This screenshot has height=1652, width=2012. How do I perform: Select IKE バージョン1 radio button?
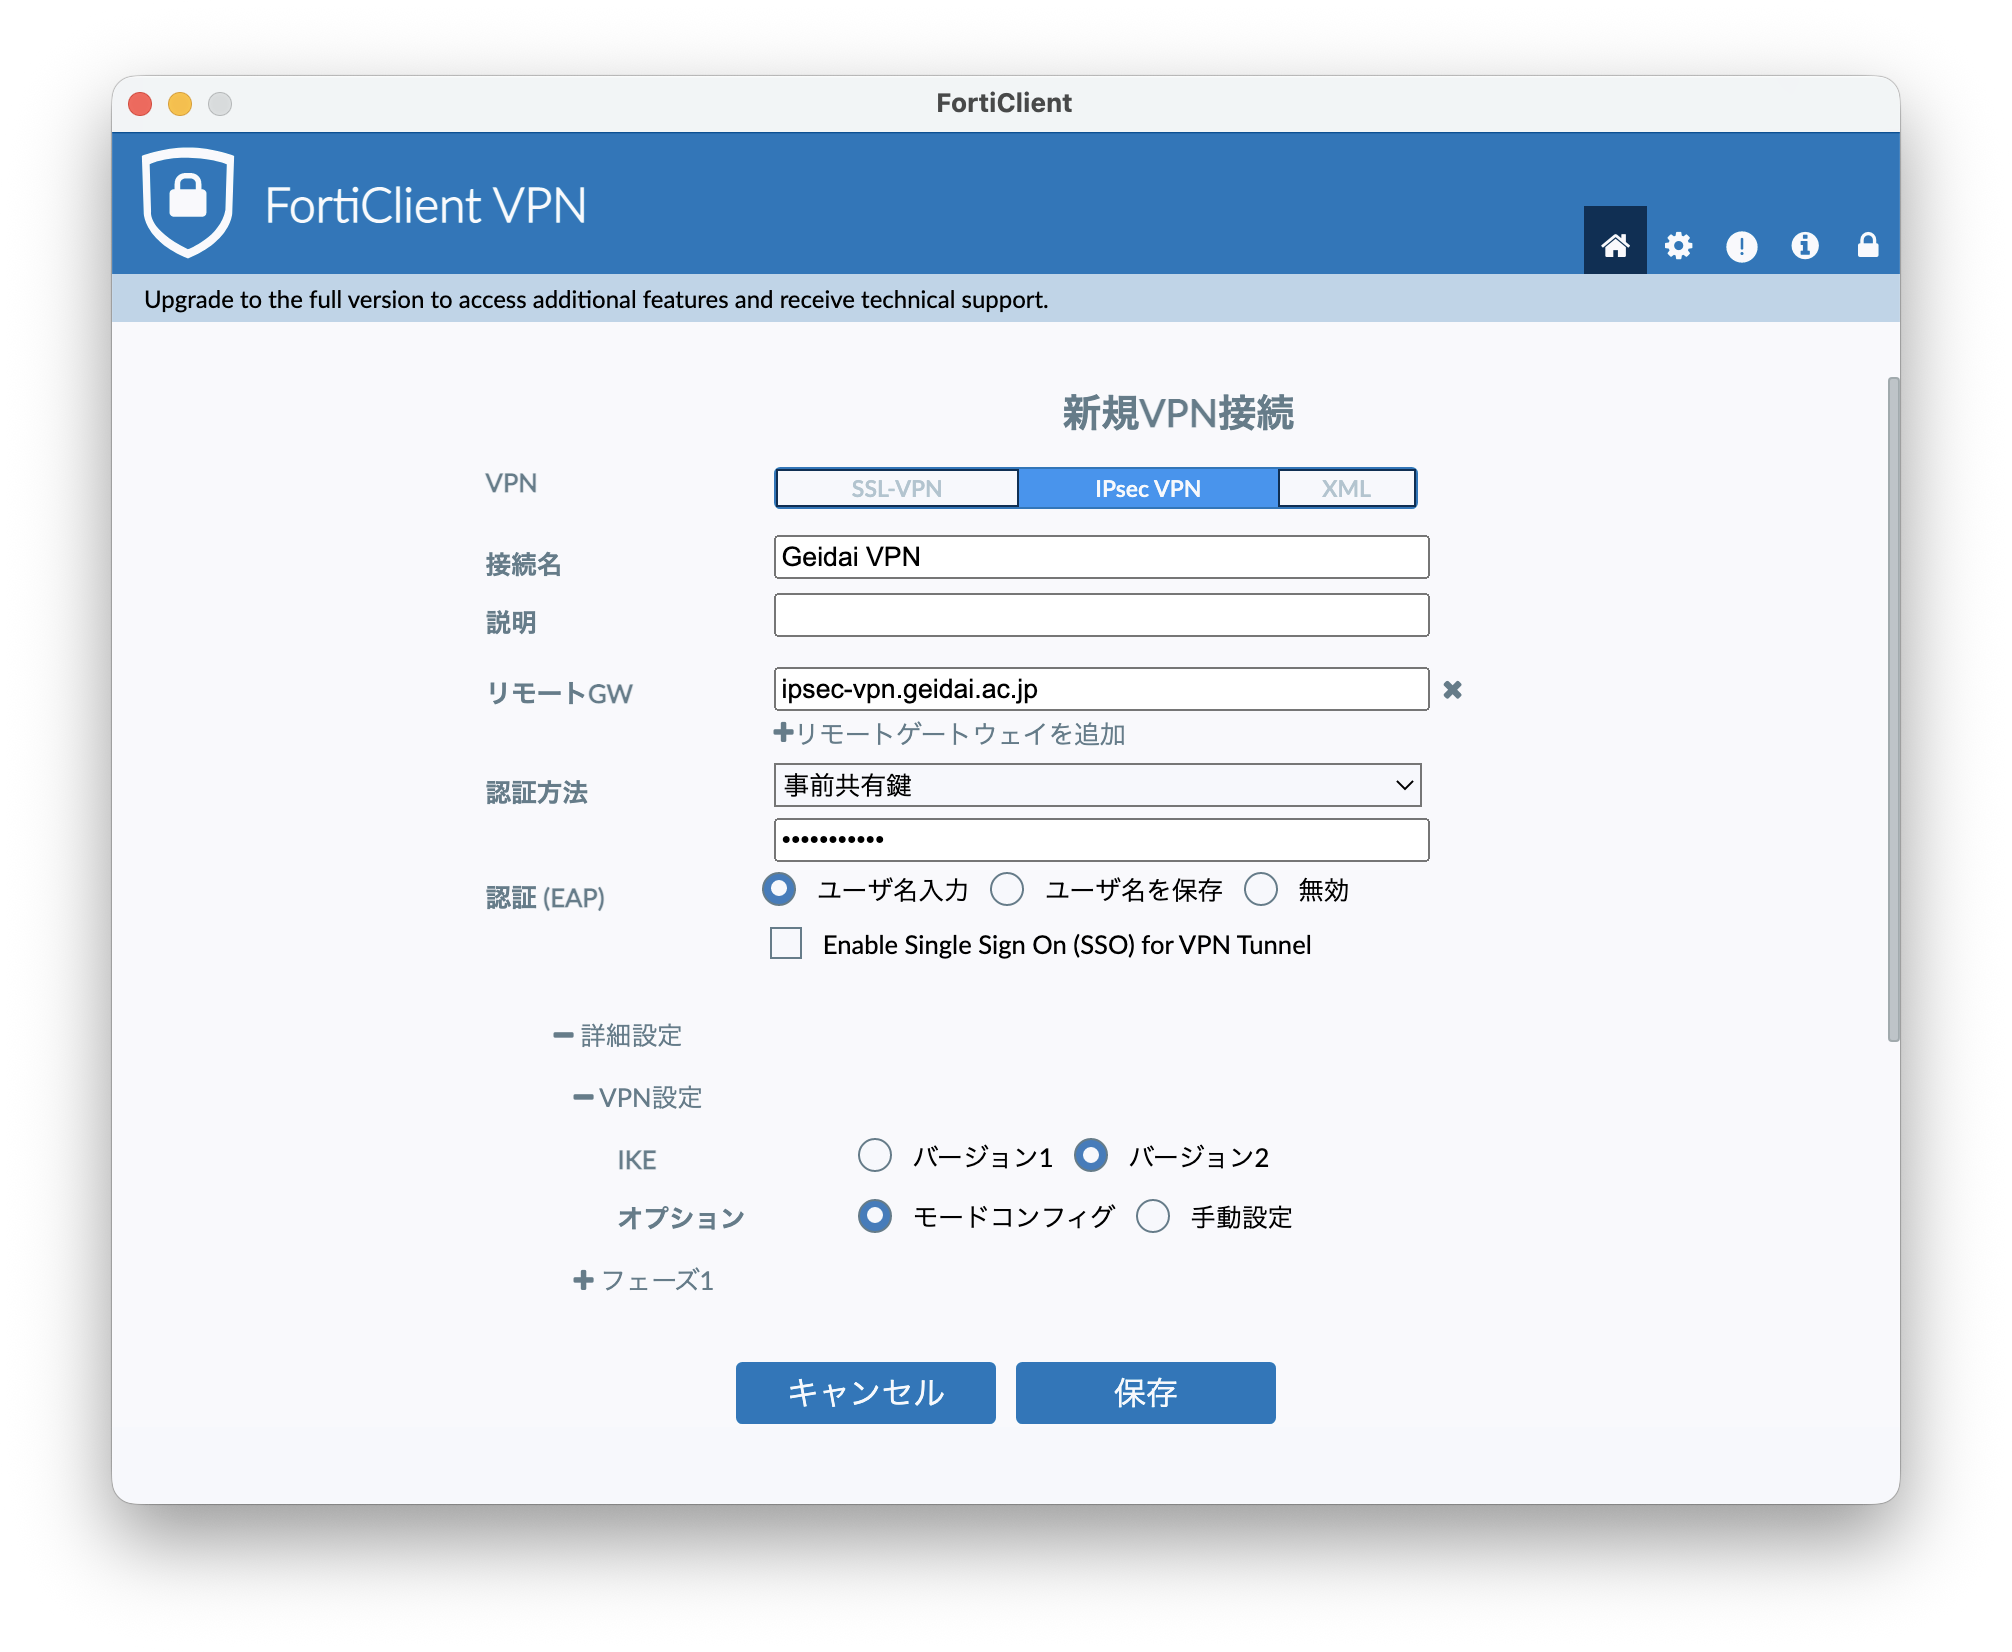[875, 1155]
